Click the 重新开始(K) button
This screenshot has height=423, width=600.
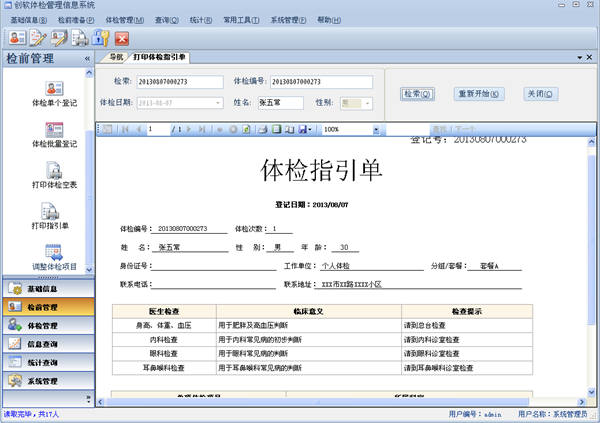479,94
